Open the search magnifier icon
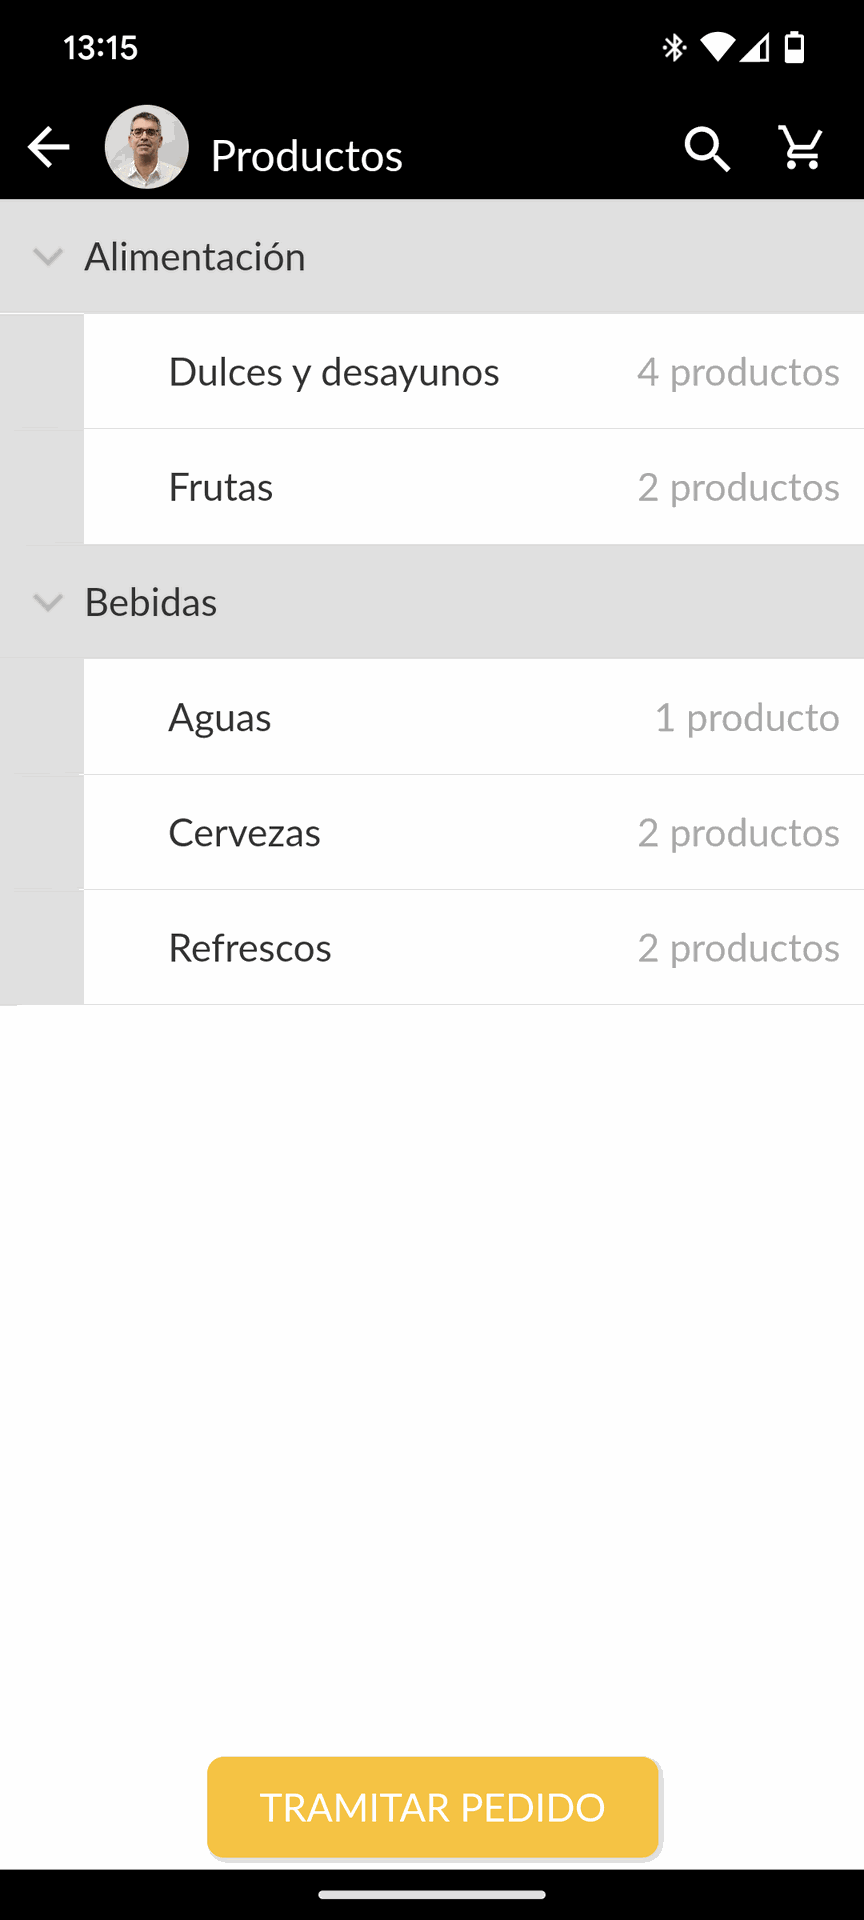 coord(707,149)
